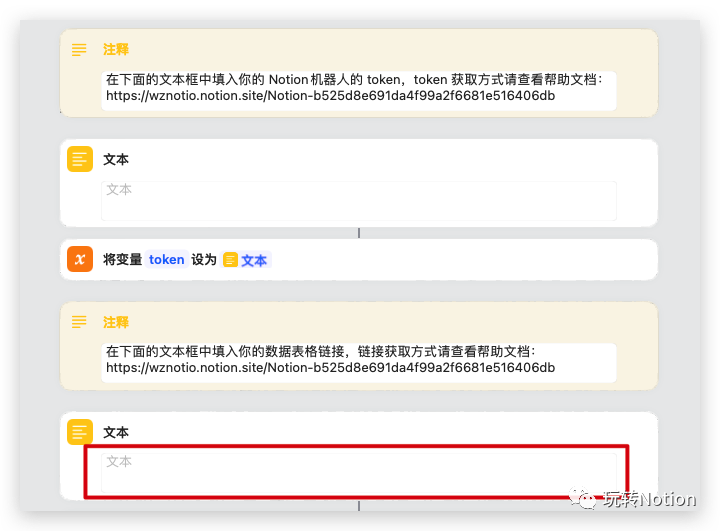The height and width of the screenshot is (531, 720).
Task: Click the yellow text icon of the bottom 文本 action
Action: coord(80,432)
